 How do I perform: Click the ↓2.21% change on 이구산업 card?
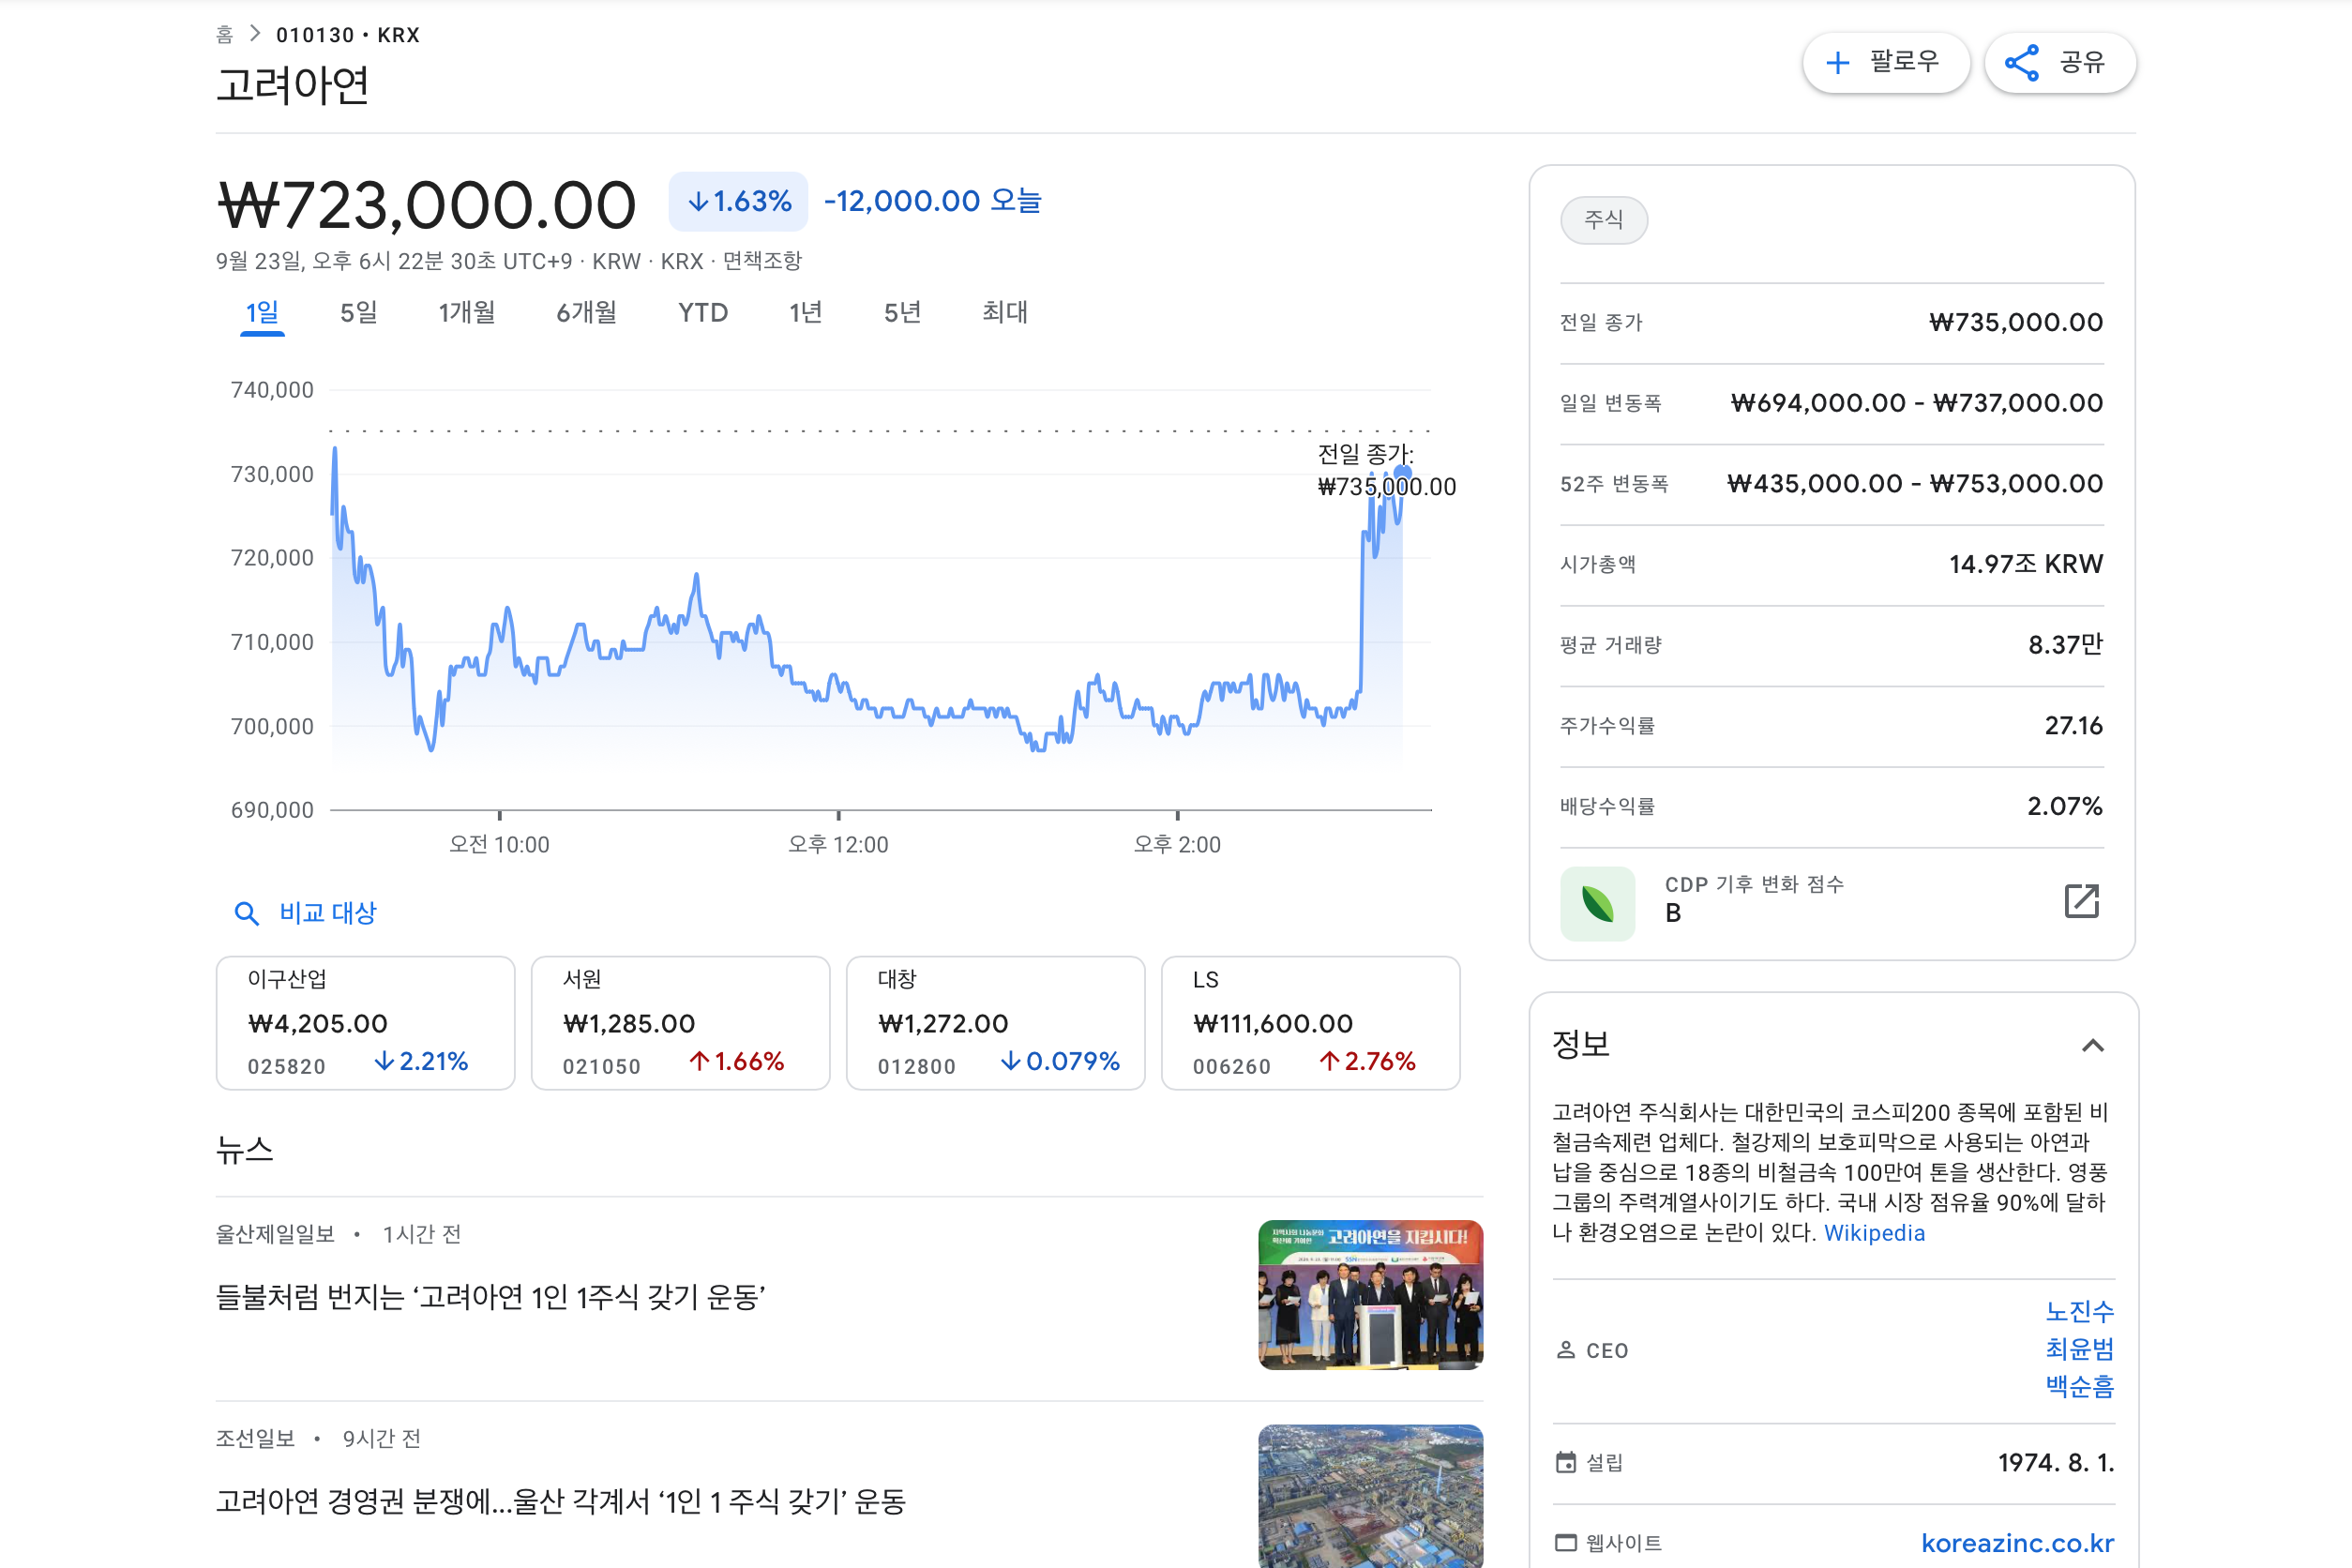coord(421,1061)
